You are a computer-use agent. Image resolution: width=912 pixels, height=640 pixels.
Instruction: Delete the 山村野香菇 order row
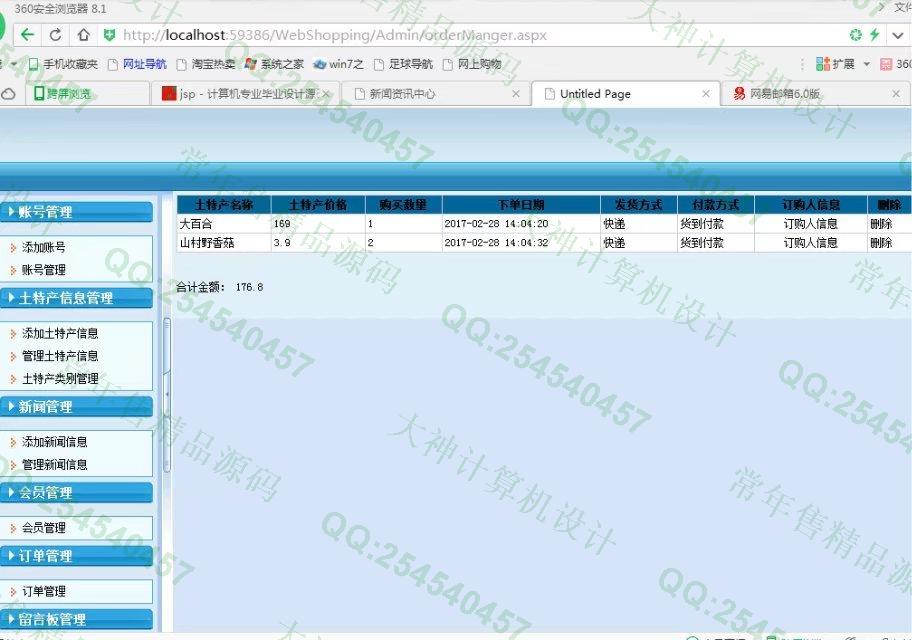[x=881, y=243]
